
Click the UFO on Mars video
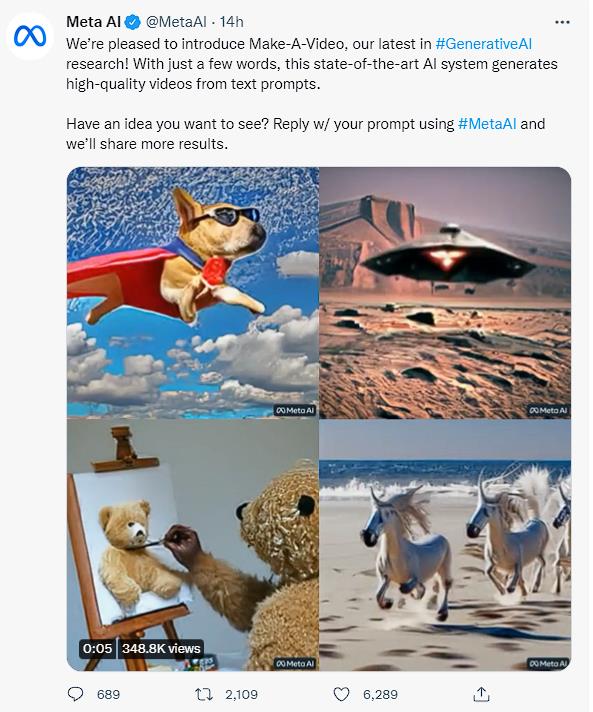pyautogui.click(x=445, y=292)
